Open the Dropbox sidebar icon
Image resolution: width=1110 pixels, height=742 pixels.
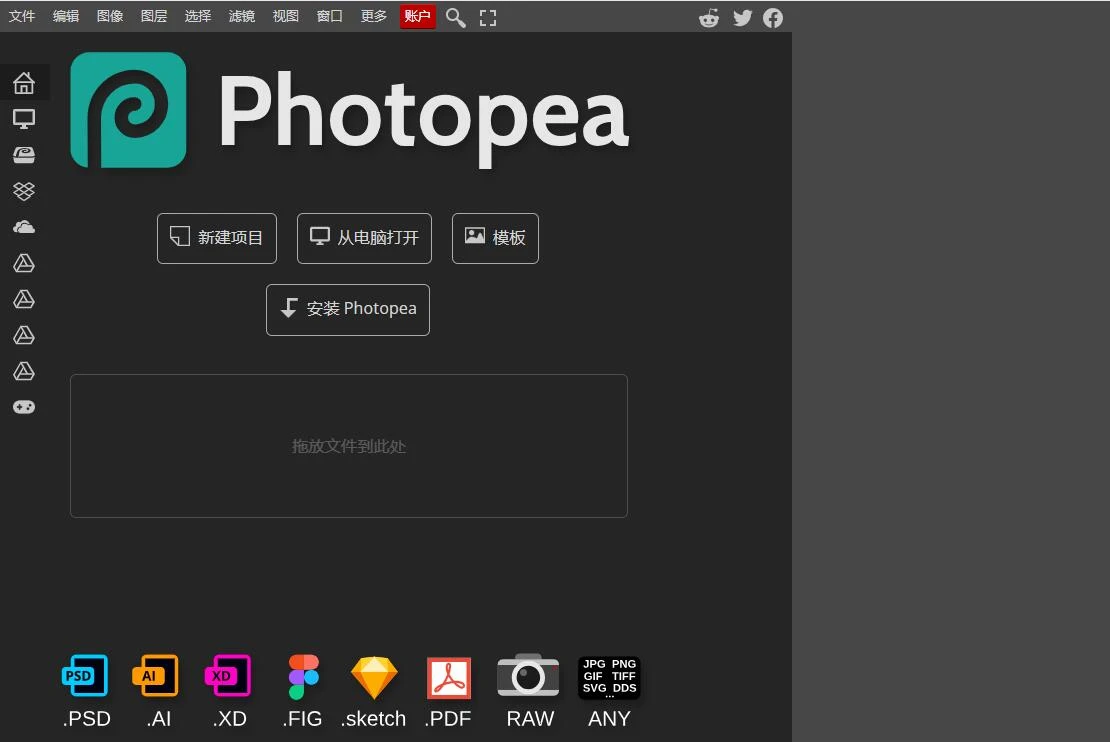click(x=24, y=191)
